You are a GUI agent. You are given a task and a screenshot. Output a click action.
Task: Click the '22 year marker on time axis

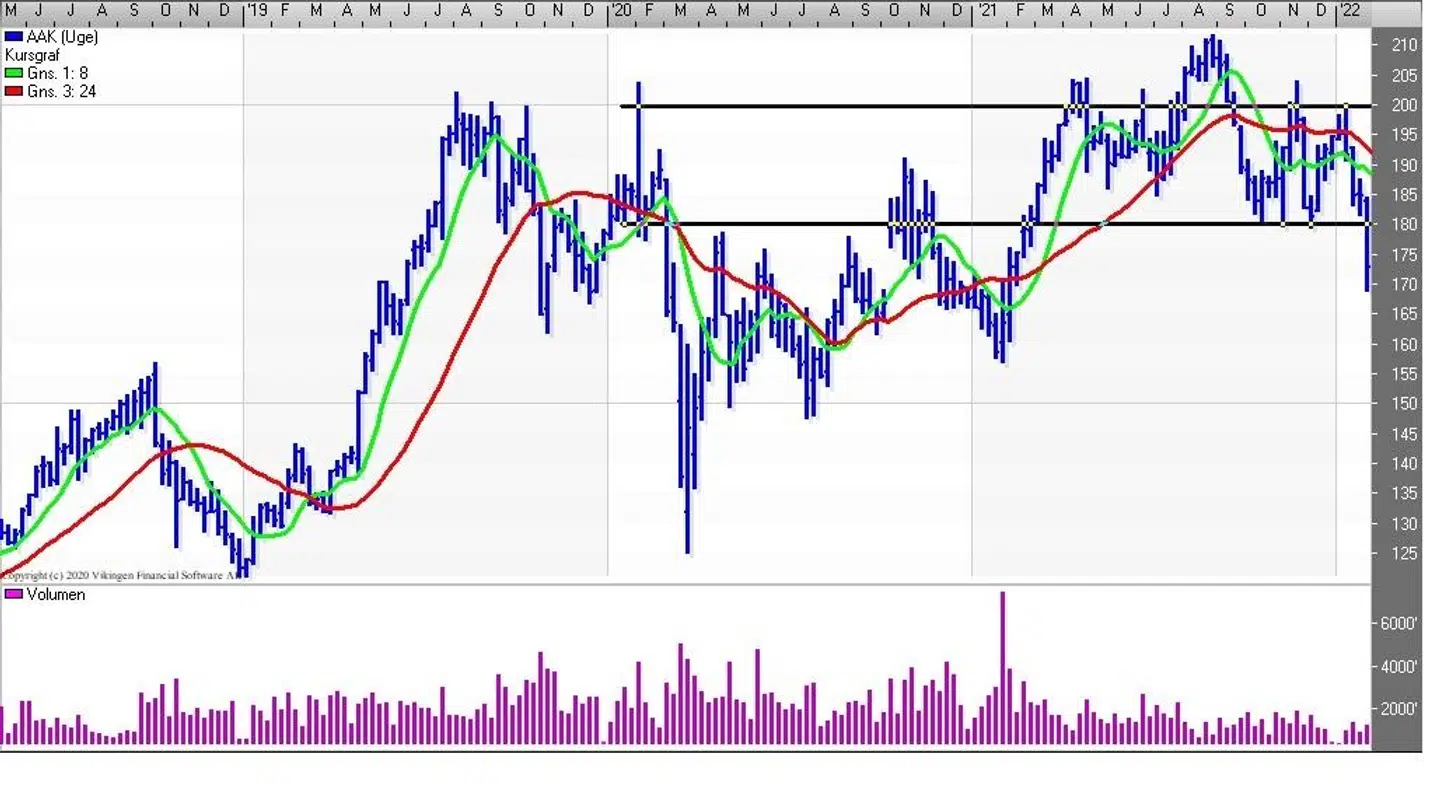(x=1349, y=10)
